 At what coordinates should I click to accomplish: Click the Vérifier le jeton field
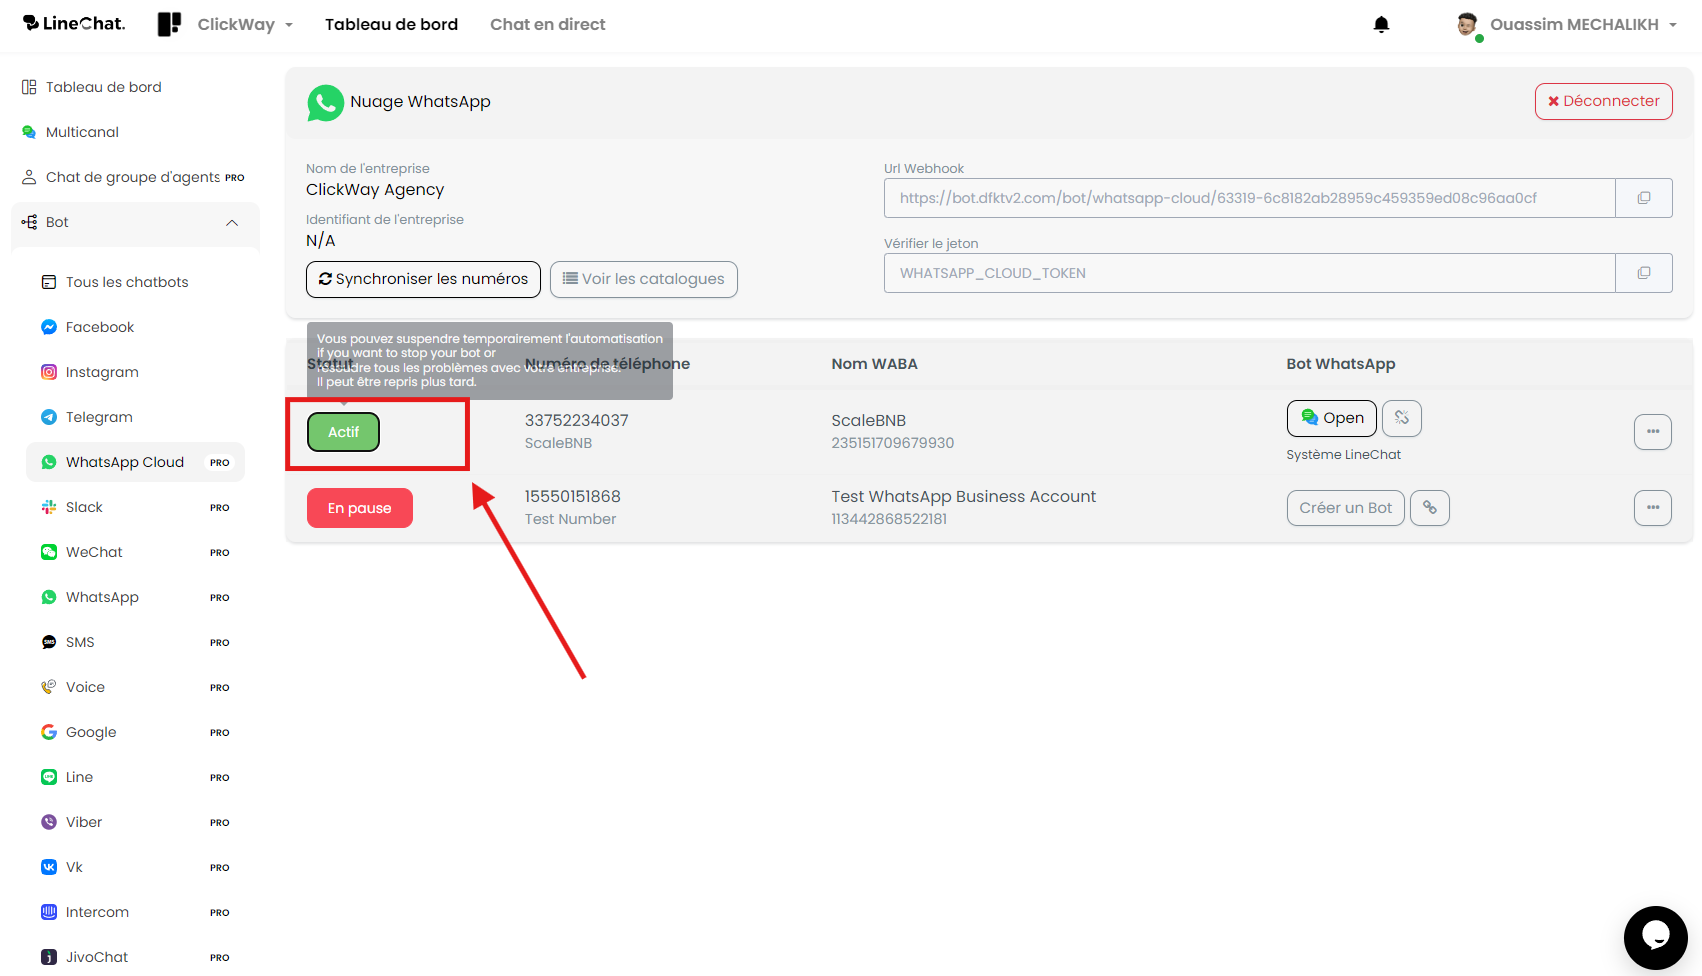click(x=1249, y=273)
